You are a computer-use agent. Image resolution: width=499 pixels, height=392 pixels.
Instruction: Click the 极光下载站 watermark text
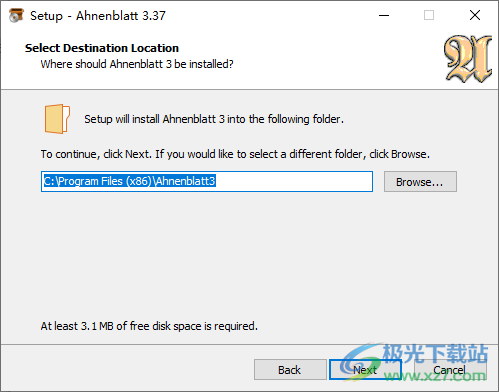pyautogui.click(x=435, y=353)
